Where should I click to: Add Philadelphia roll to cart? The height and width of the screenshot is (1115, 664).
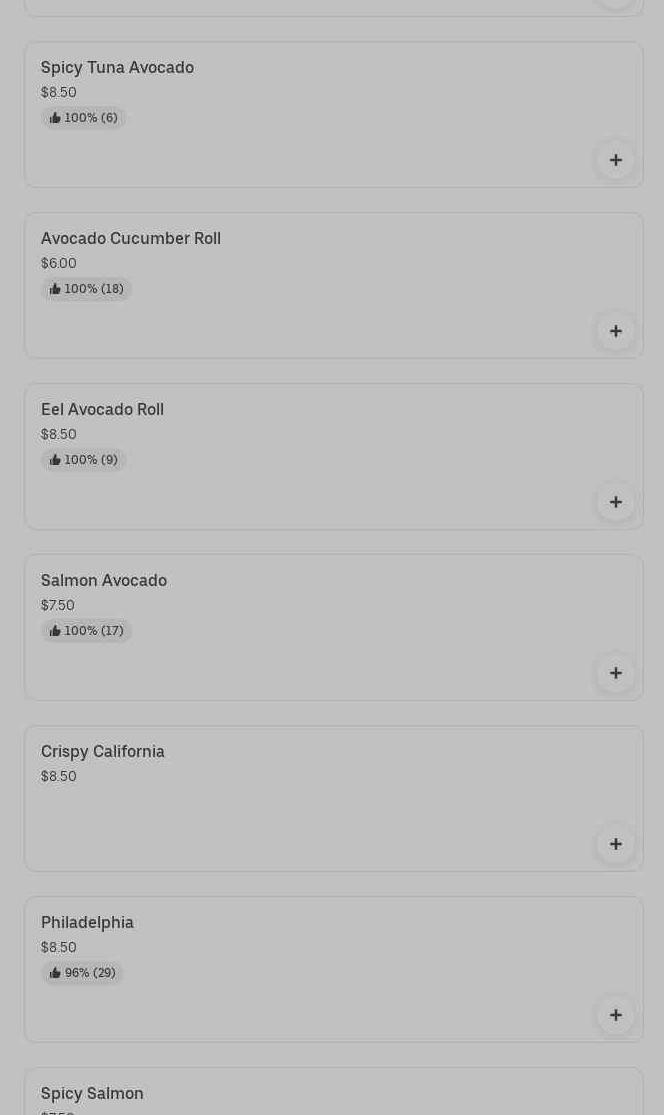tap(615, 1015)
